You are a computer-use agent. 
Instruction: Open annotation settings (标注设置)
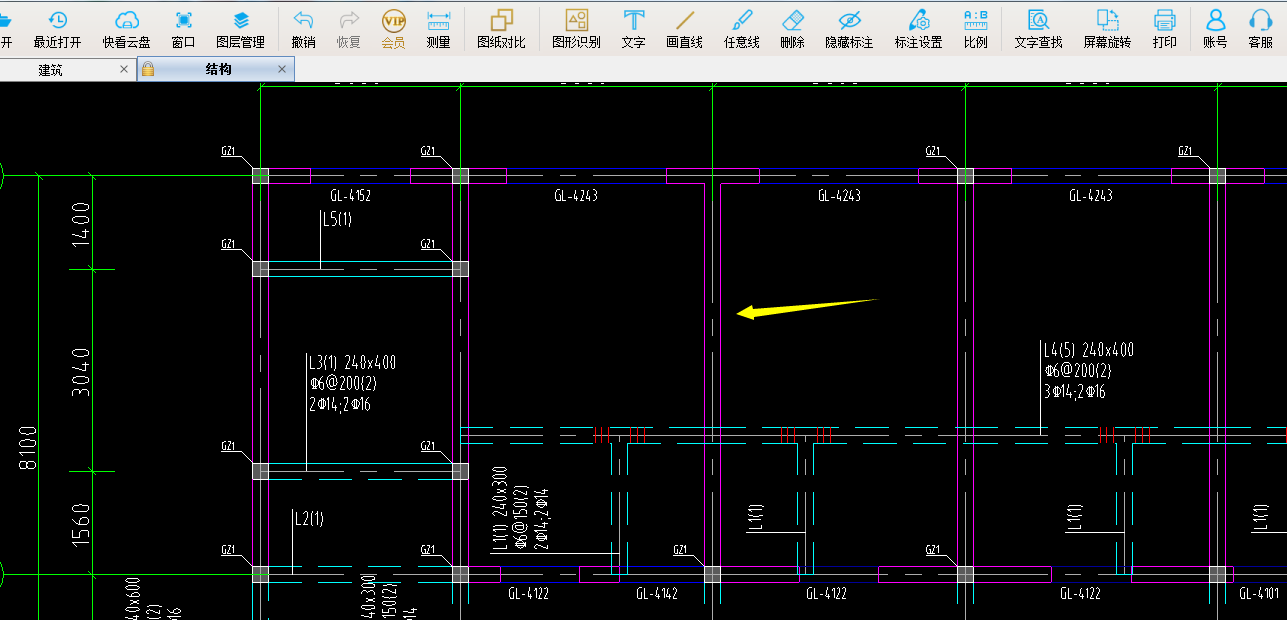tap(918, 28)
